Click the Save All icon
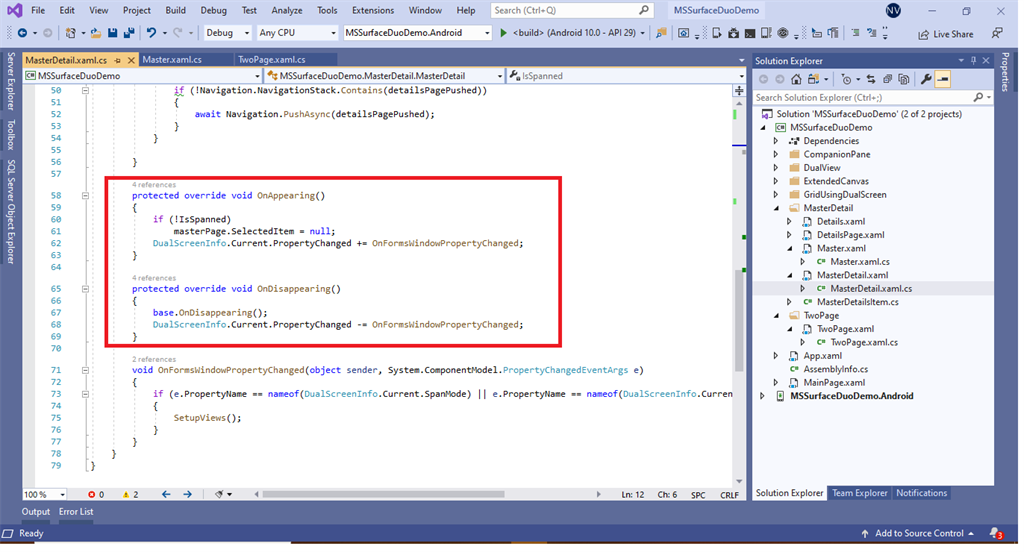1024x552 pixels. pyautogui.click(x=129, y=33)
